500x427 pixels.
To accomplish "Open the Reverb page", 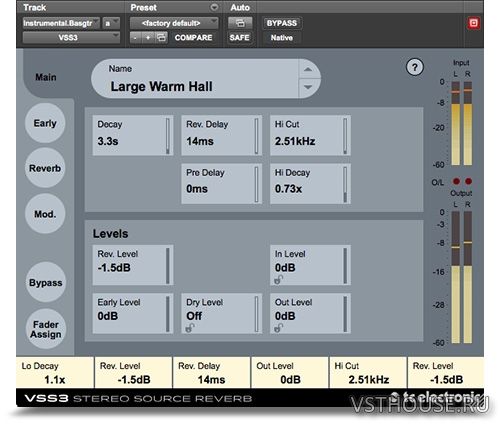I will 45,168.
